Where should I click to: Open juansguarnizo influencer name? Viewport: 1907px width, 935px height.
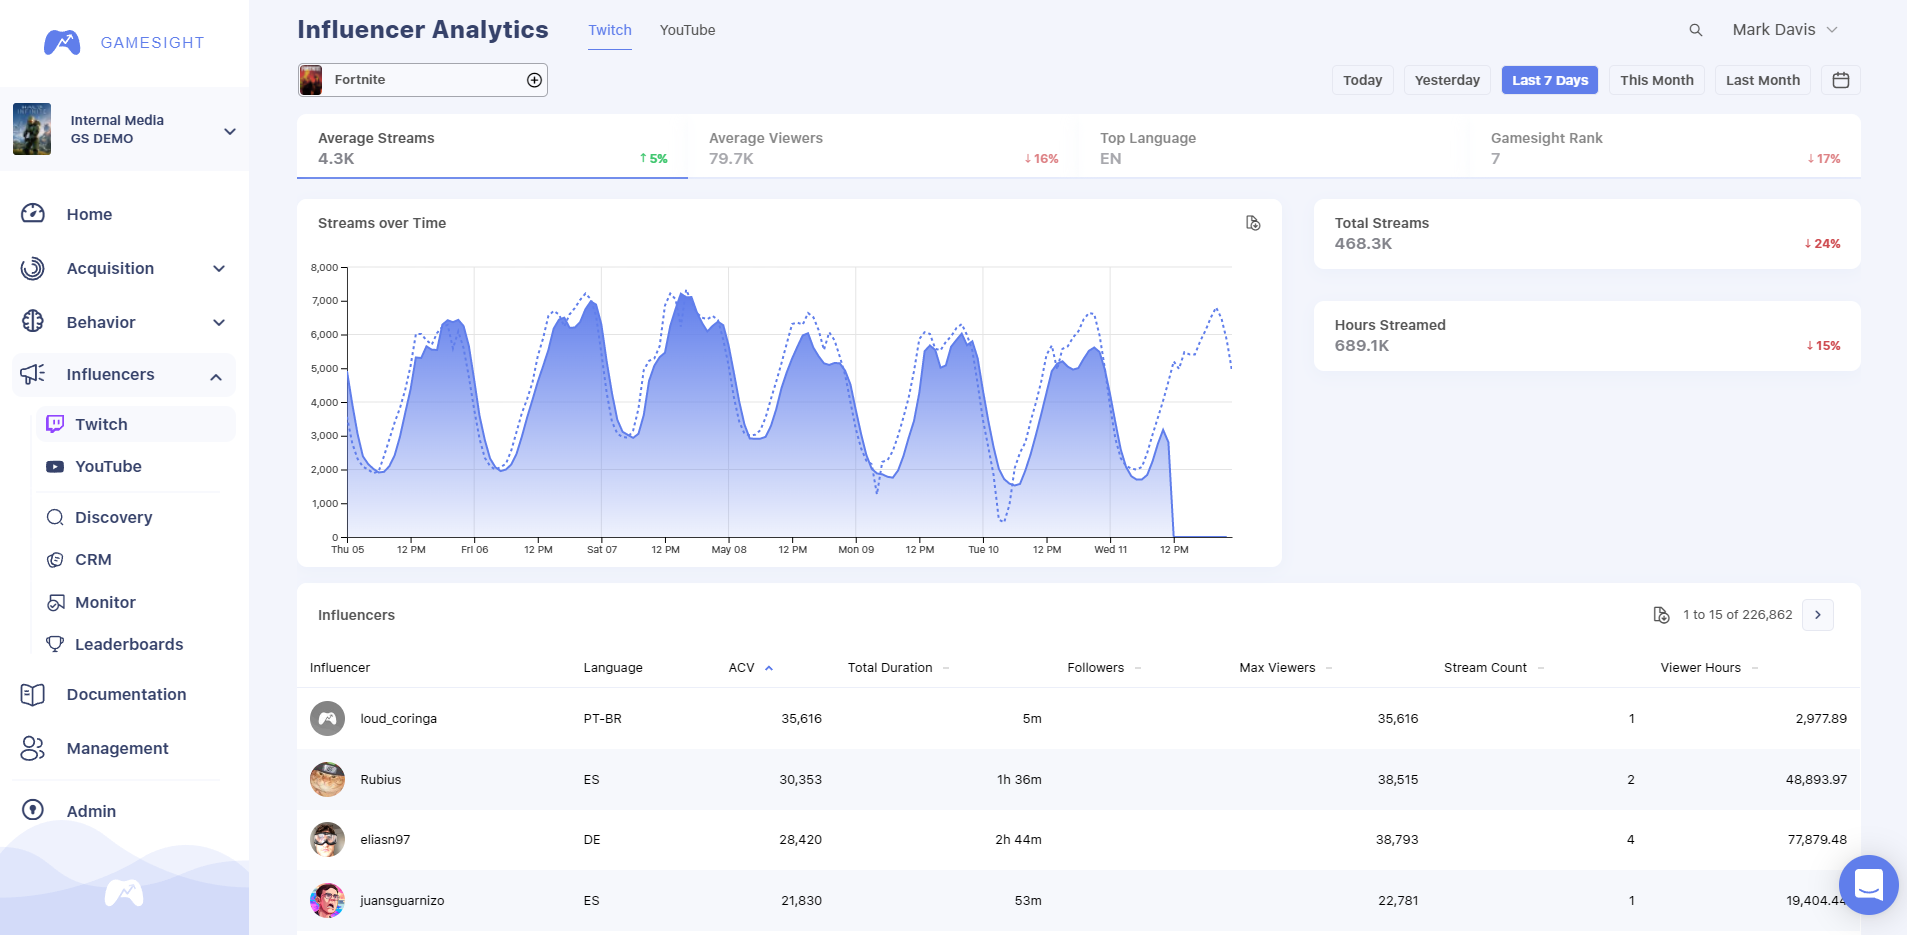[x=402, y=901]
